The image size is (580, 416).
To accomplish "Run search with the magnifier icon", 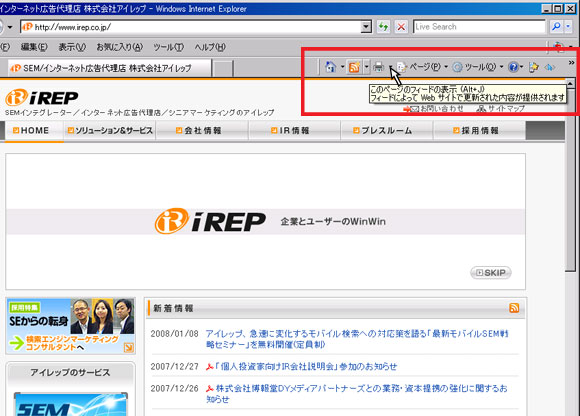I will click(556, 27).
